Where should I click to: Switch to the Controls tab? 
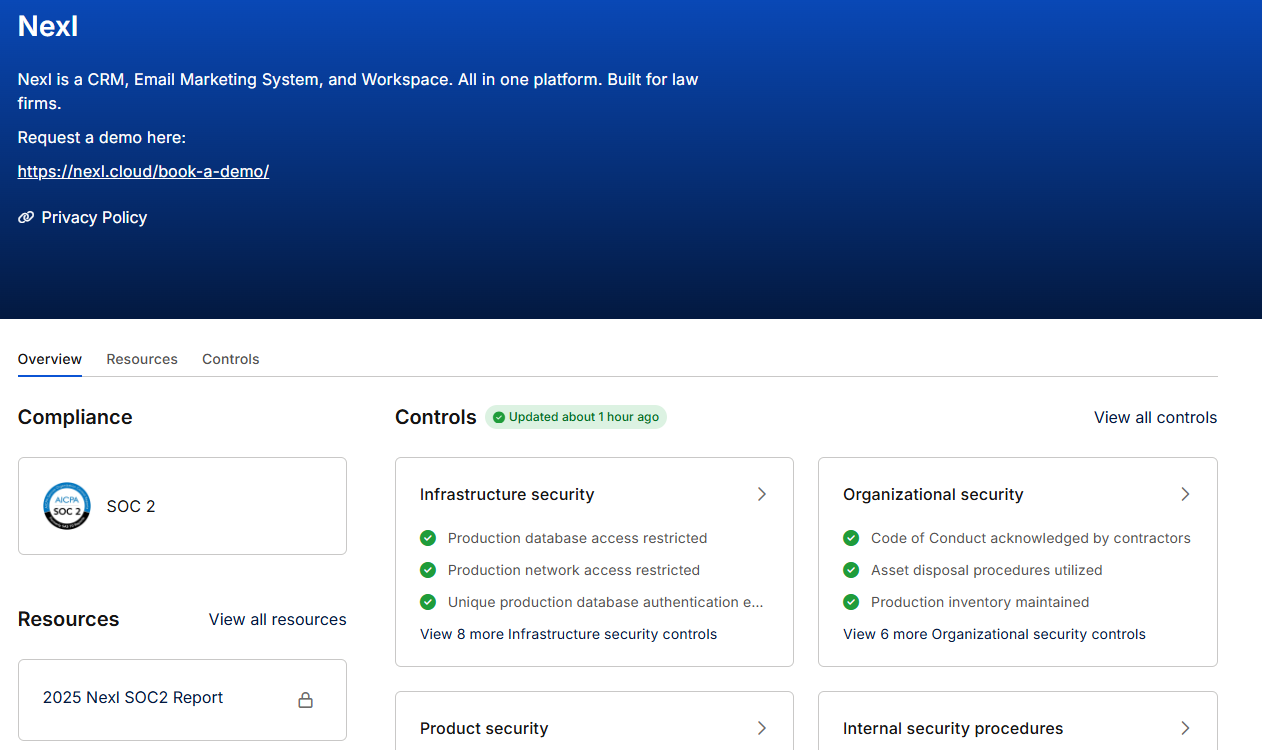coord(230,359)
